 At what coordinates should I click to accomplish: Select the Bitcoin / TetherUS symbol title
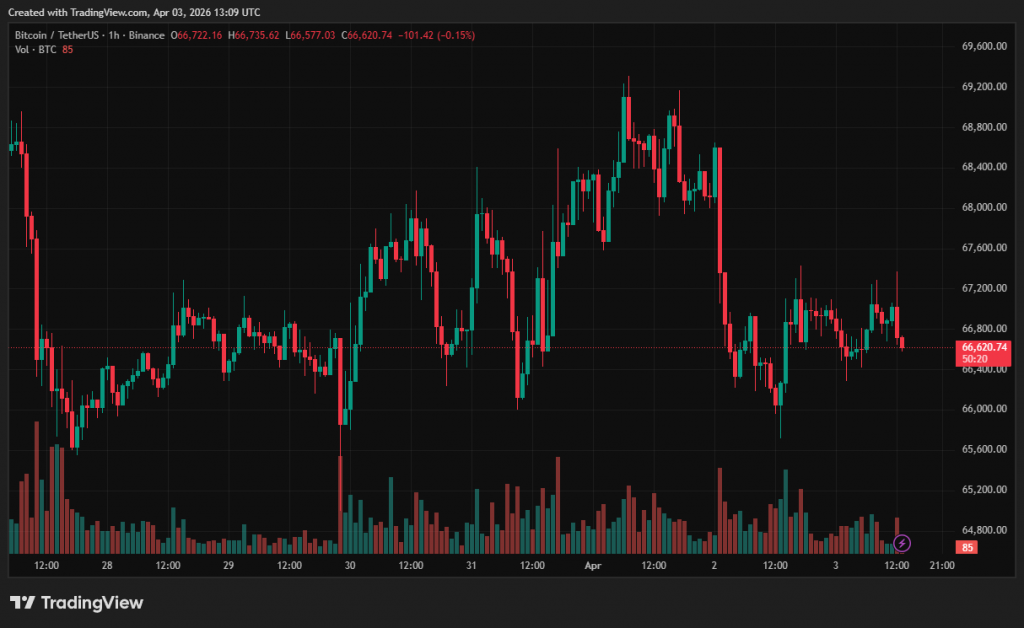click(x=58, y=35)
